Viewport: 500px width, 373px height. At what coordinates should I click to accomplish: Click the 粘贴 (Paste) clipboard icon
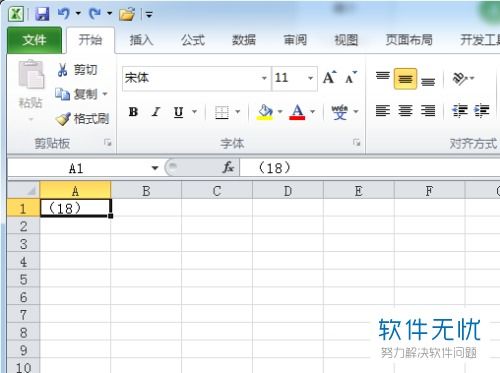tap(31, 75)
